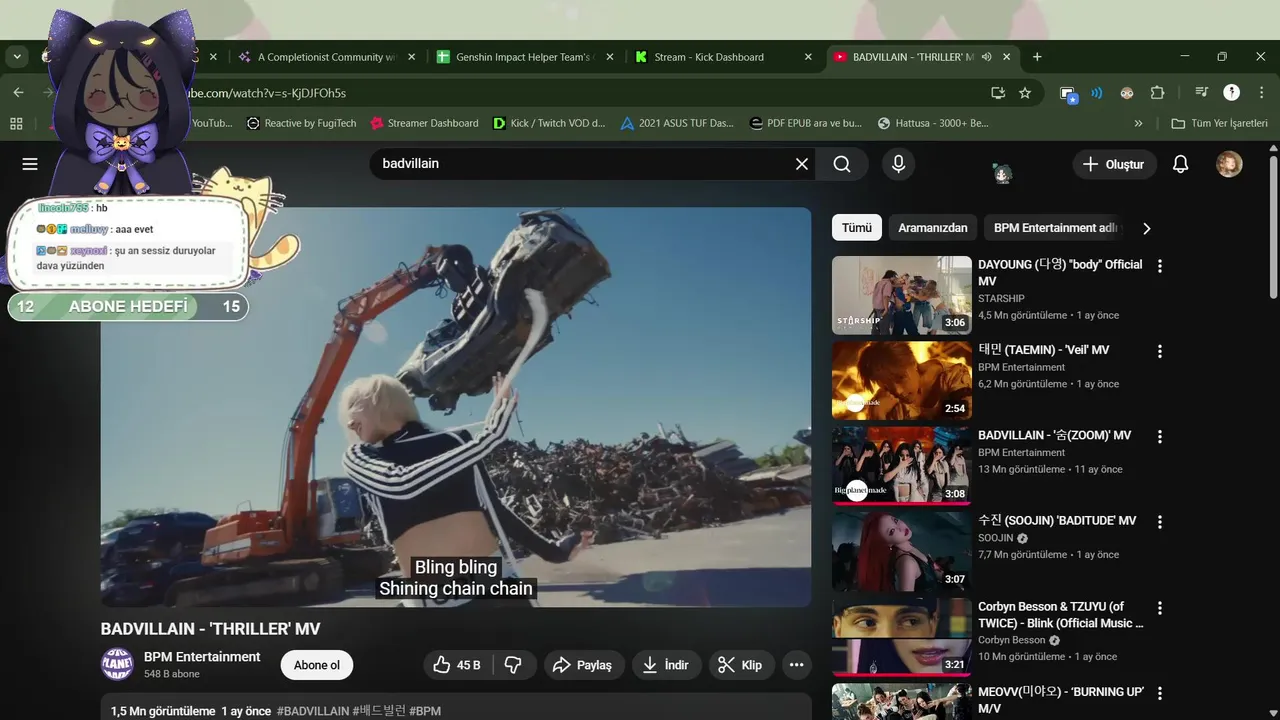Open Chrome three-dot menu
The height and width of the screenshot is (720, 1280).
pyautogui.click(x=1260, y=93)
